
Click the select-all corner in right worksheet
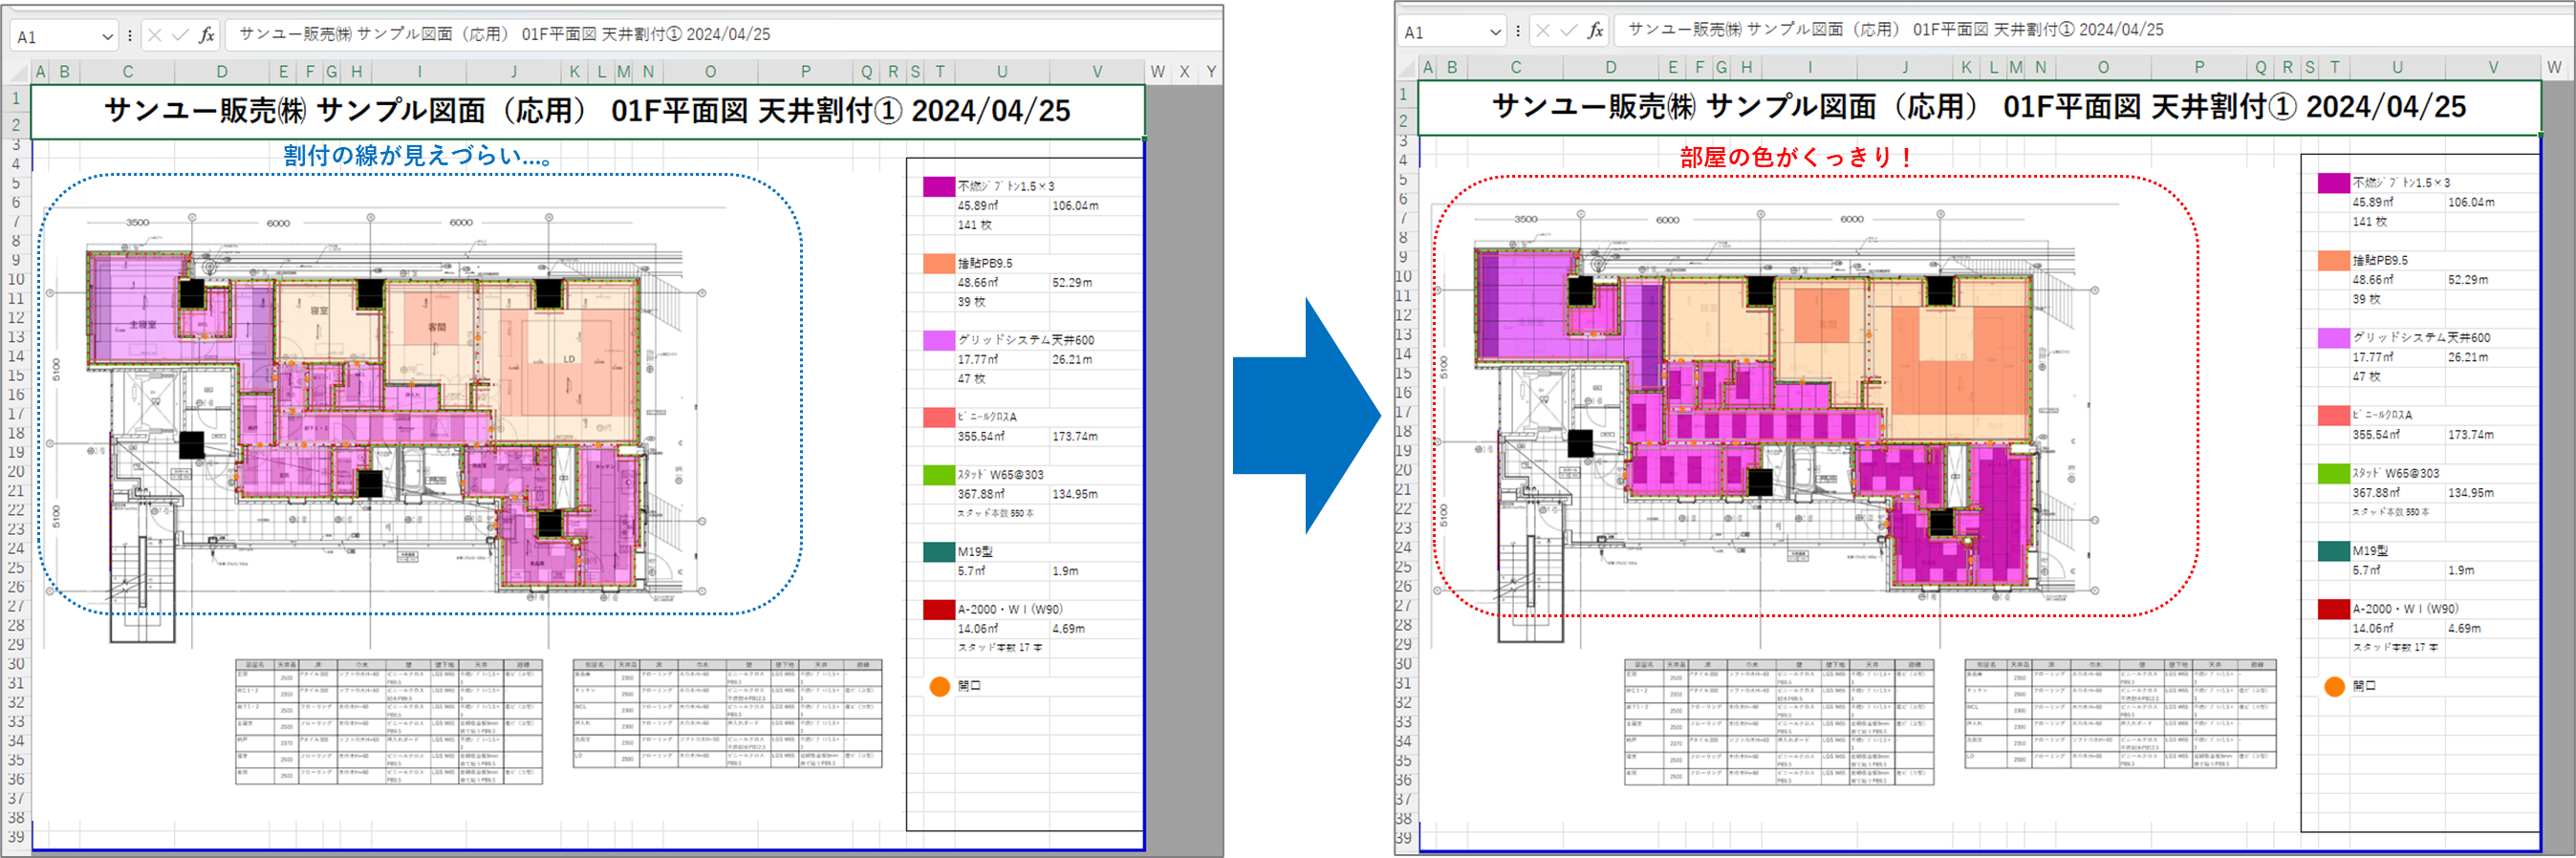coord(1406,68)
